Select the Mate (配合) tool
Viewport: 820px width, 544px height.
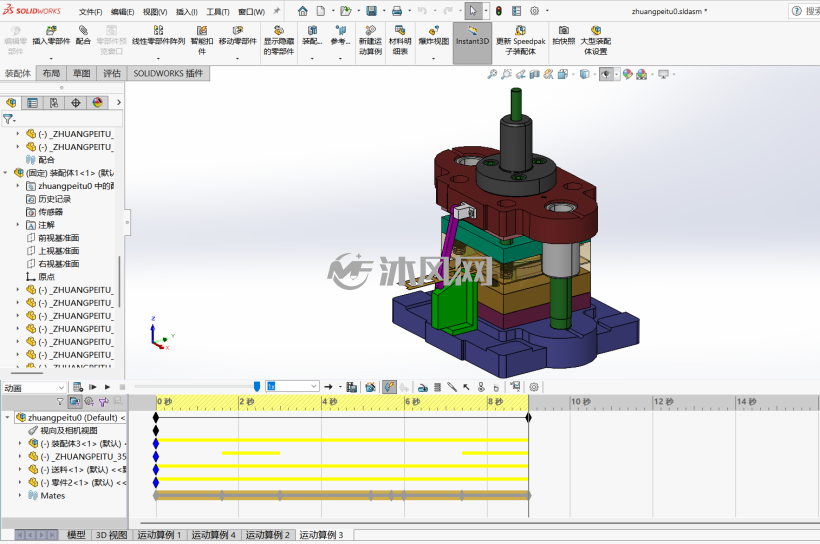(83, 35)
